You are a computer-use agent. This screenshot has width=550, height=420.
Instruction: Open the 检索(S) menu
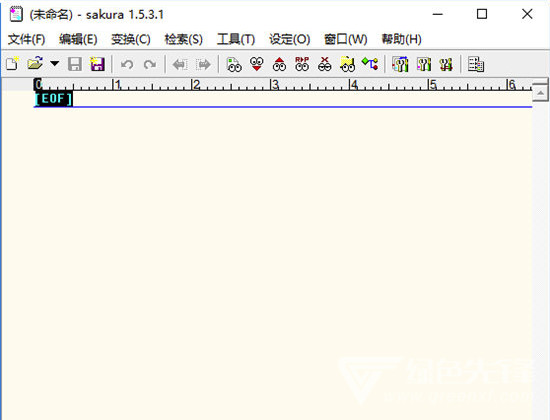coord(183,39)
